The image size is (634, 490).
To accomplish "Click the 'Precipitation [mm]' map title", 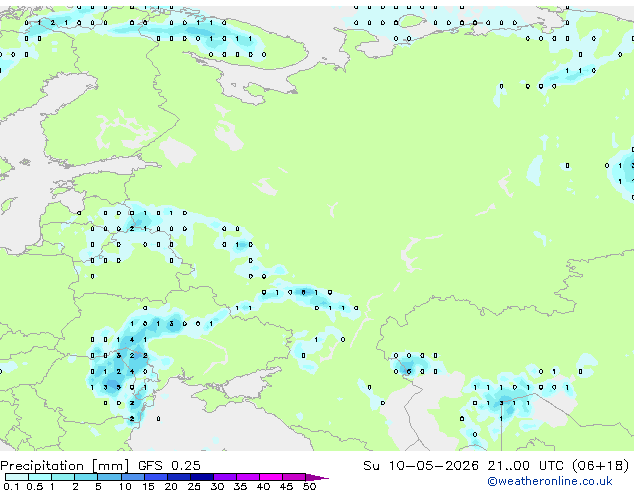I will (65, 466).
